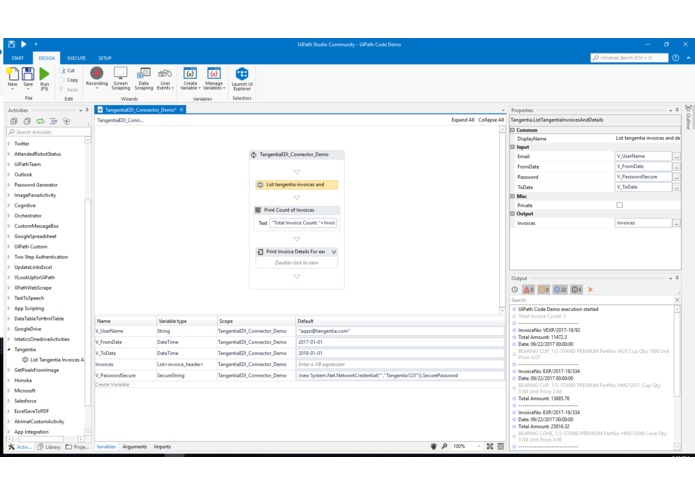Start Recording from the ribbon
Image resolution: width=695 pixels, height=494 pixels.
coord(97,74)
